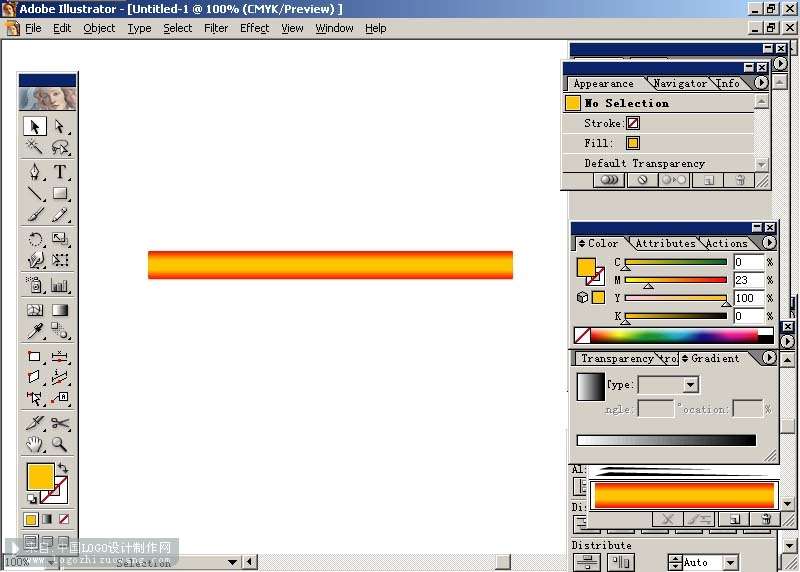The width and height of the screenshot is (800, 572).
Task: Select the Hand tool
Action: coord(35,444)
